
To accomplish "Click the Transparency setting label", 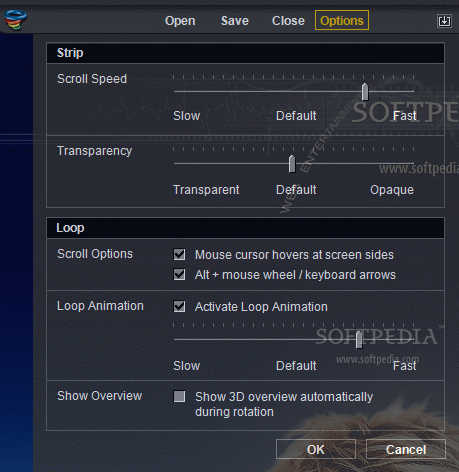I will 94,151.
